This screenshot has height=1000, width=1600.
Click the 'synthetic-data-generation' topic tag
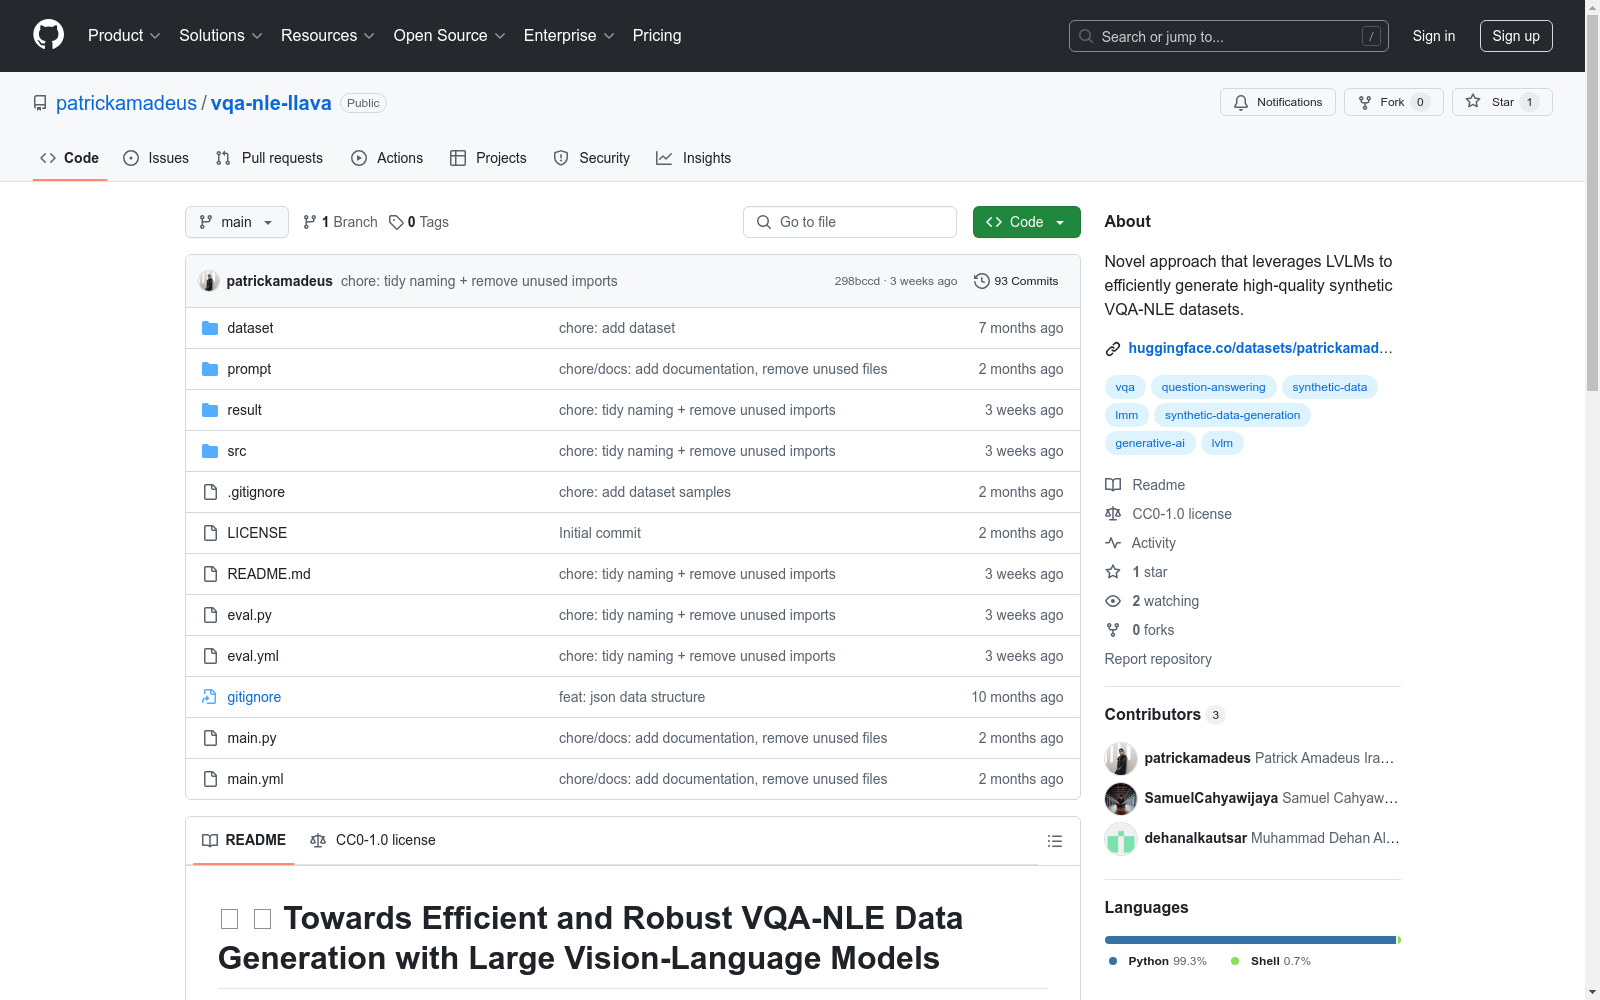1232,415
